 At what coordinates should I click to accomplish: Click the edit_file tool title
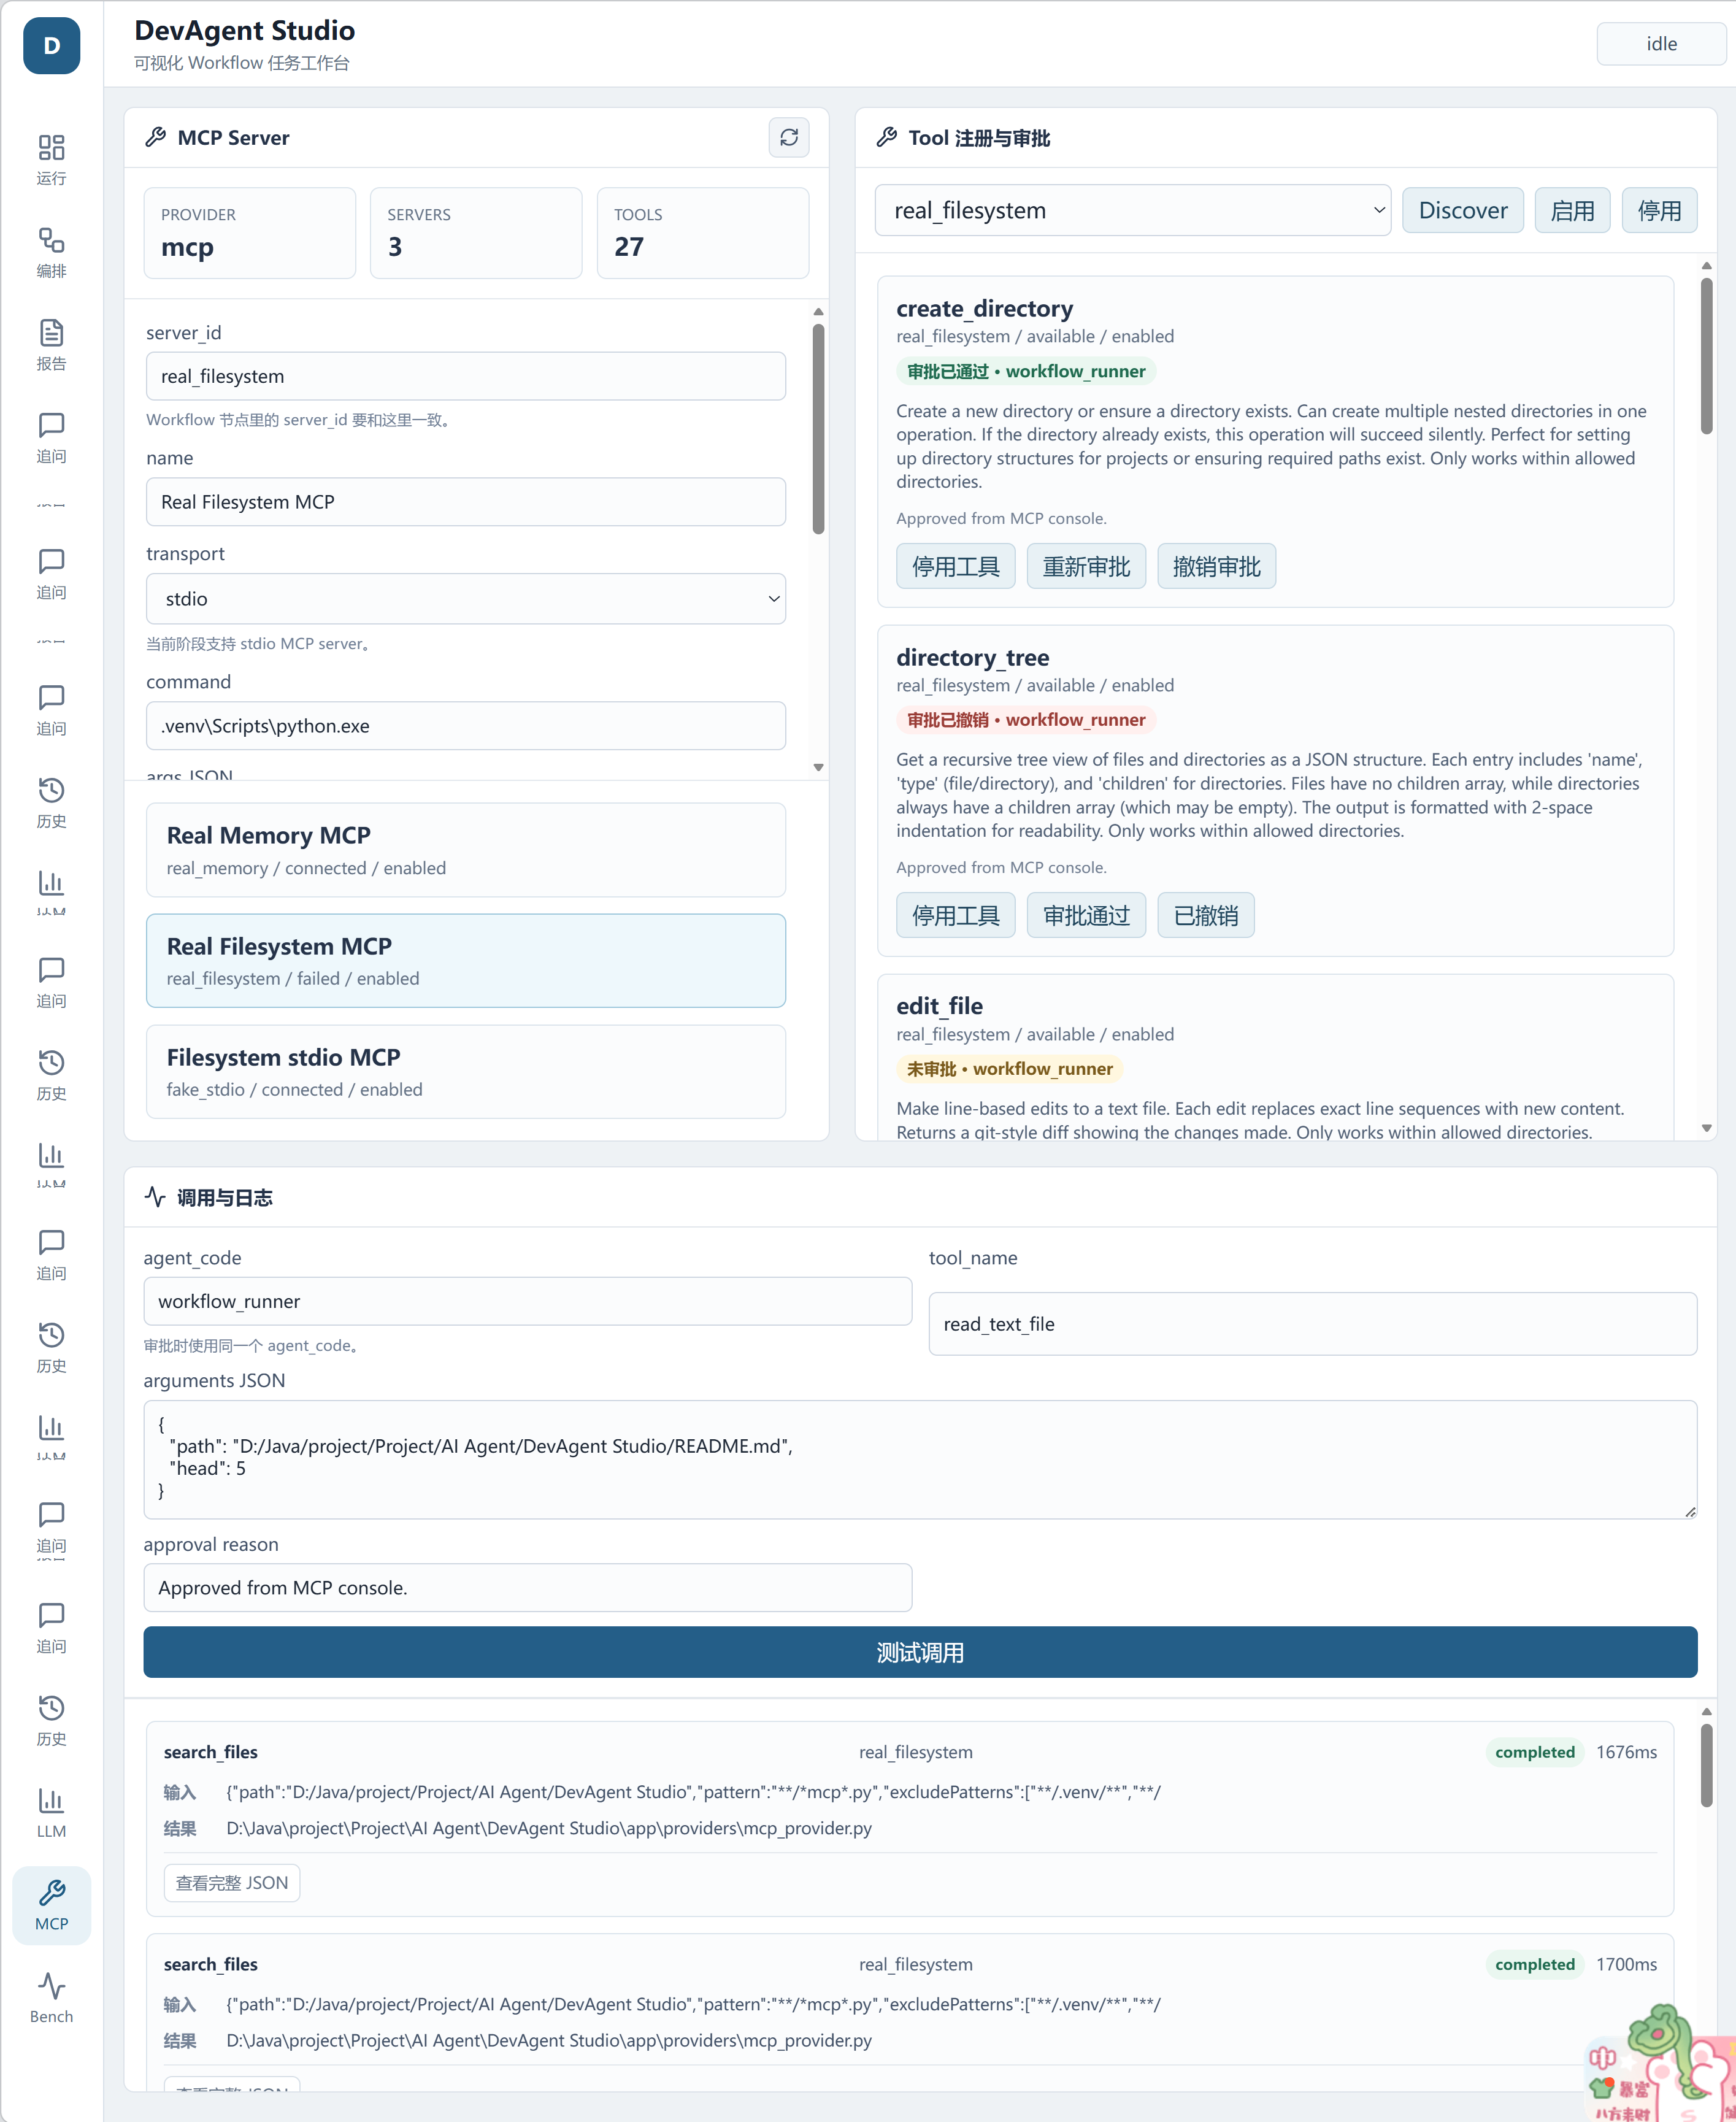pyautogui.click(x=939, y=1006)
